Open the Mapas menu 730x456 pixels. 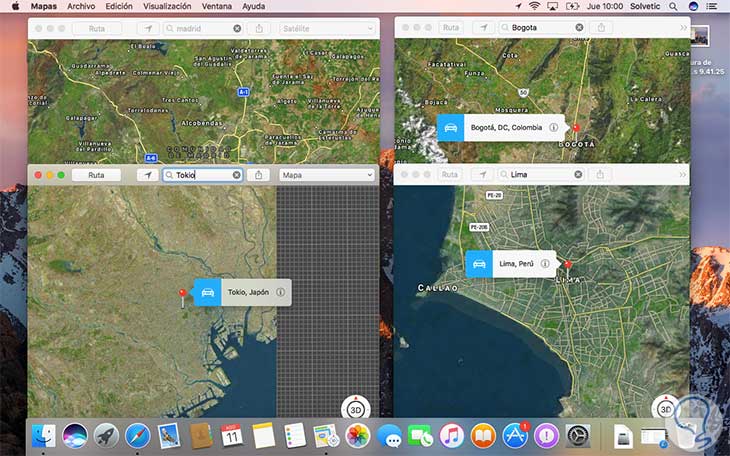(x=43, y=6)
